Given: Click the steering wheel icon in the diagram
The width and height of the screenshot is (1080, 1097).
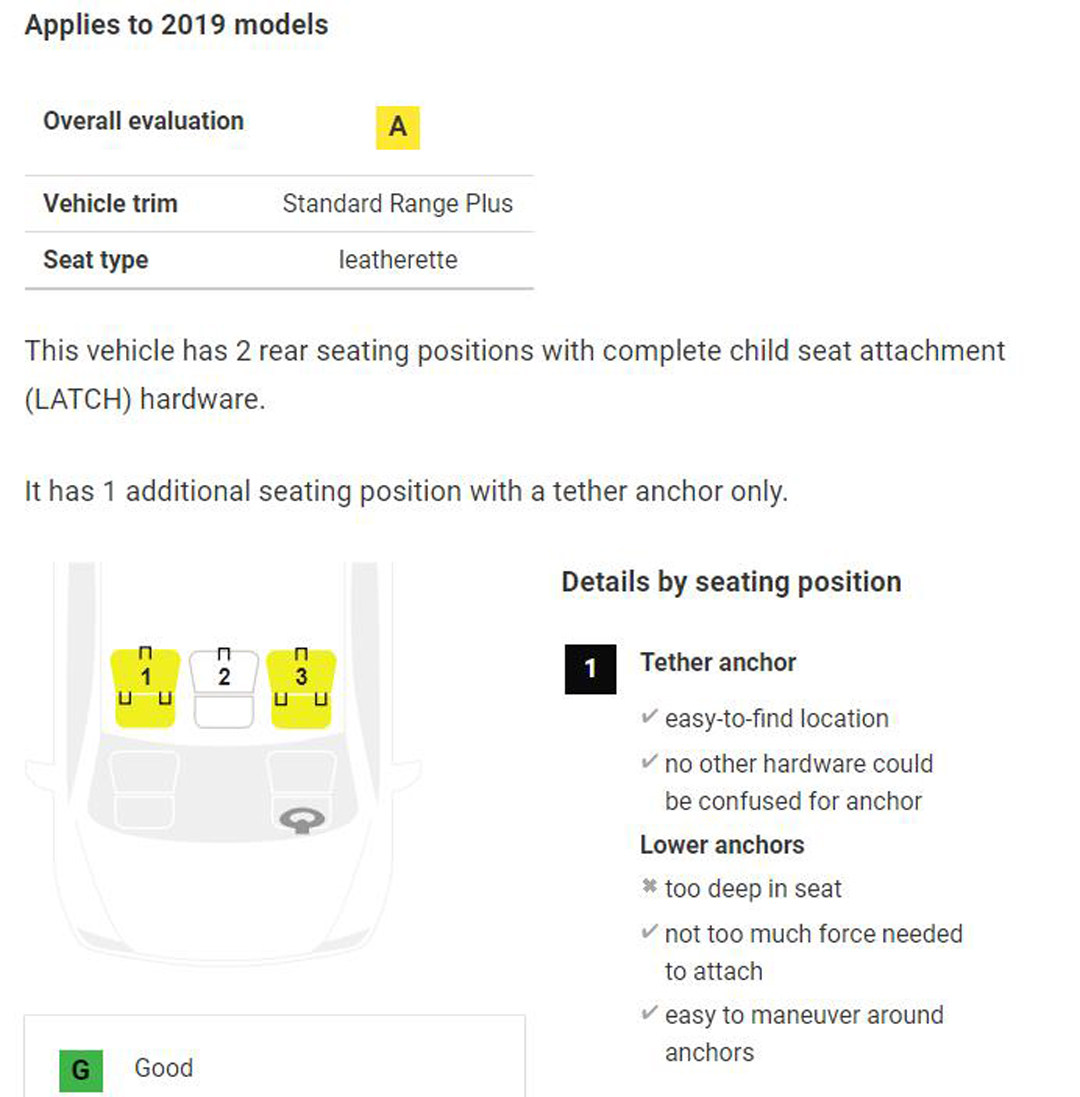Looking at the screenshot, I should 302,820.
